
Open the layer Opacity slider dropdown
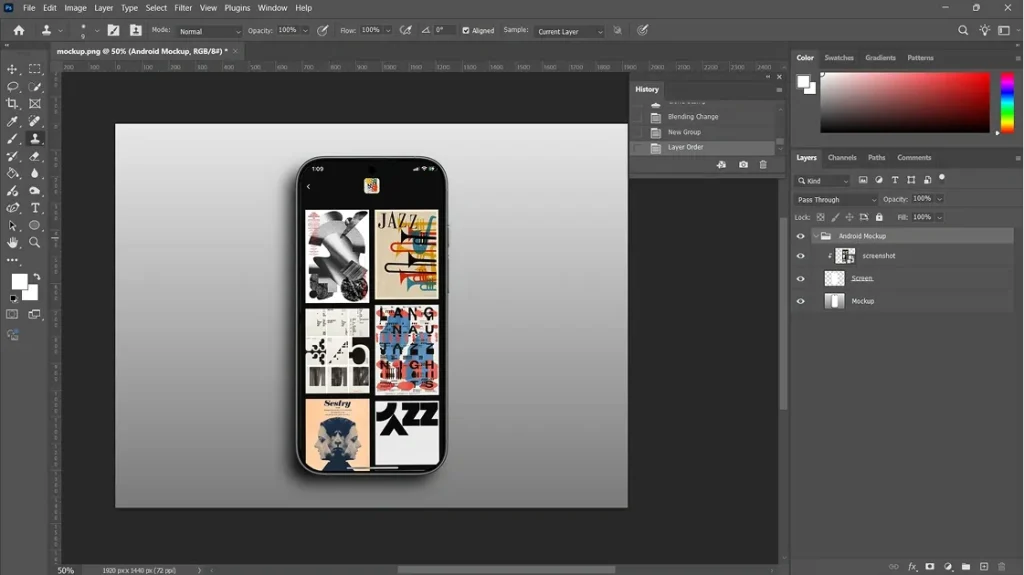point(940,199)
